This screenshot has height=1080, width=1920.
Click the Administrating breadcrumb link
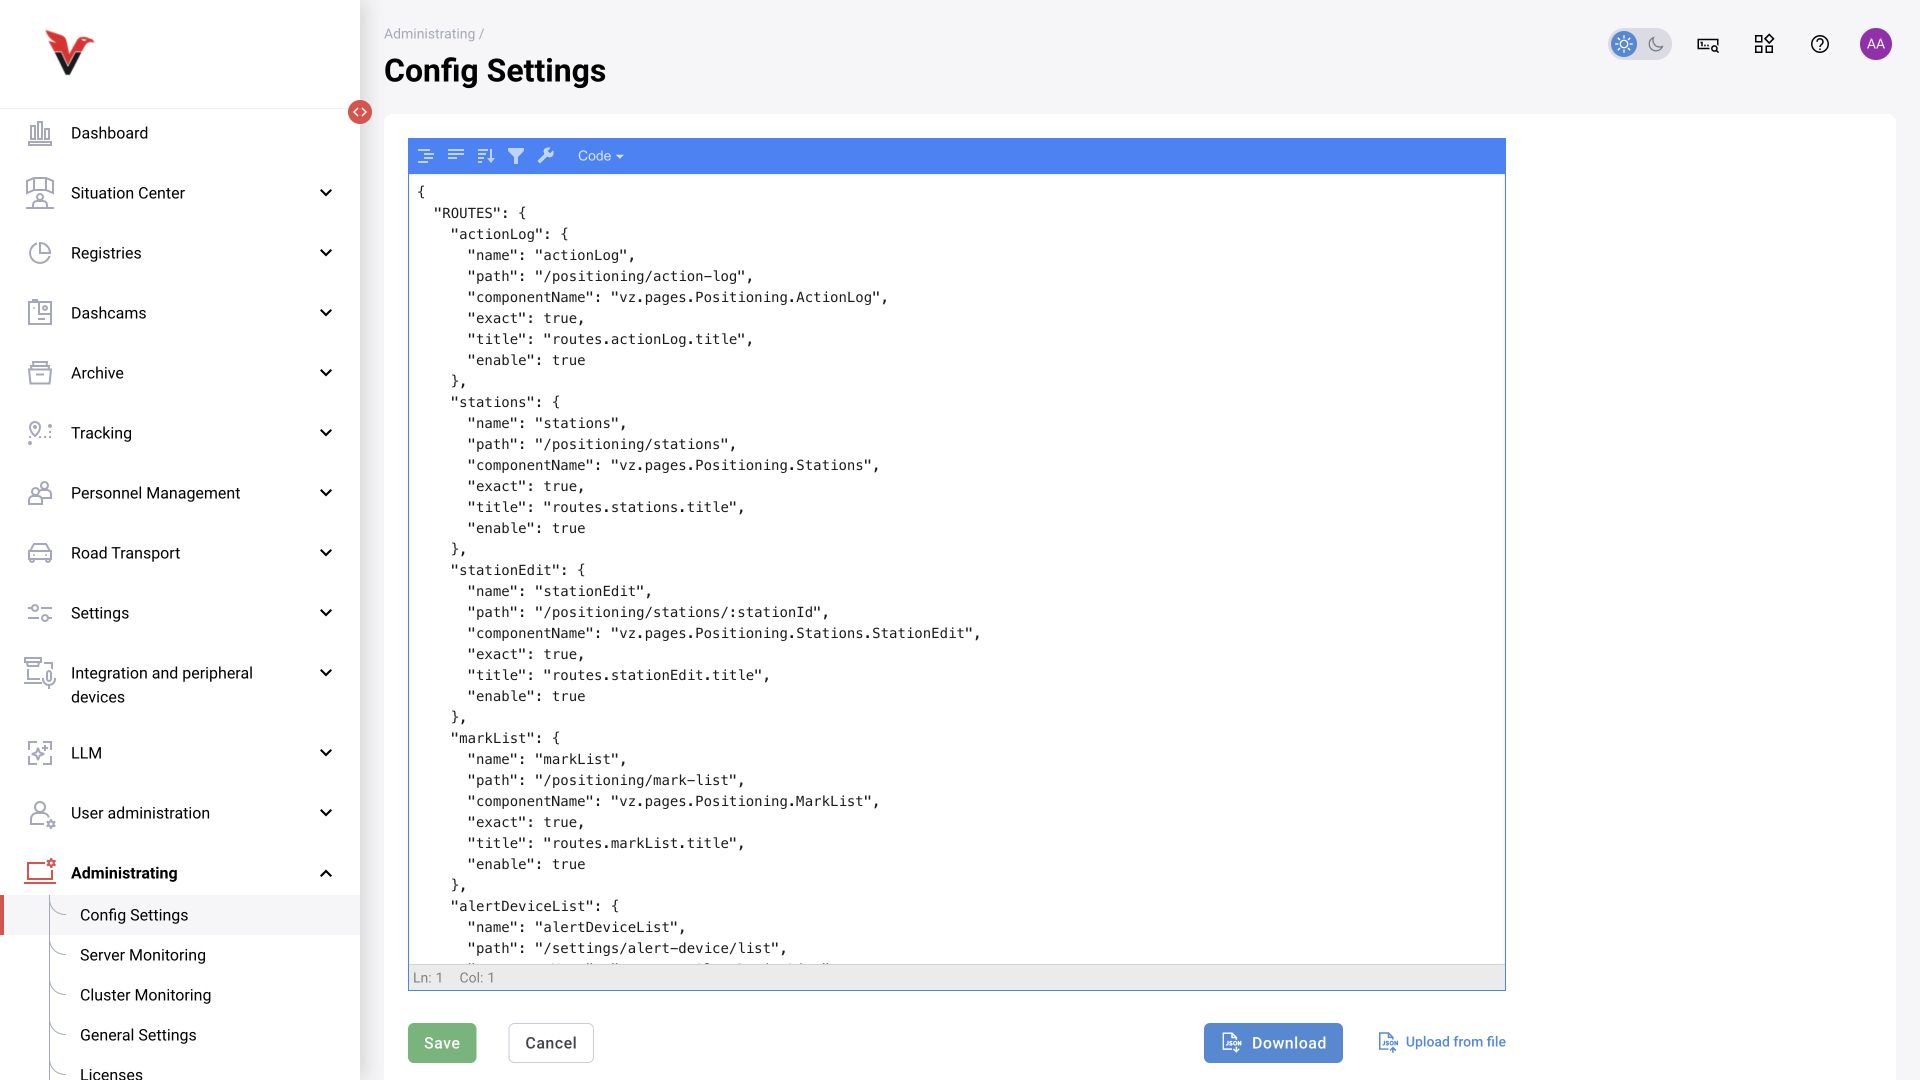click(x=430, y=34)
